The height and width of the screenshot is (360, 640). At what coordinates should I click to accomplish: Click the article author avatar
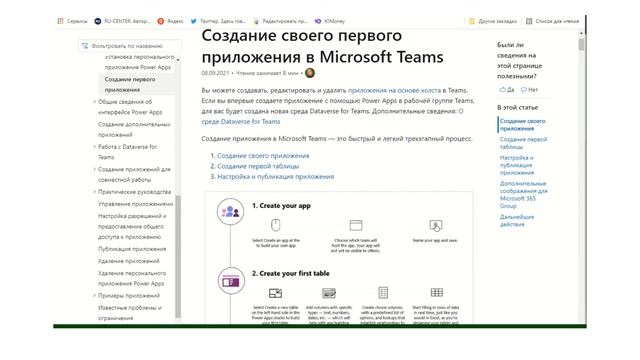point(310,73)
